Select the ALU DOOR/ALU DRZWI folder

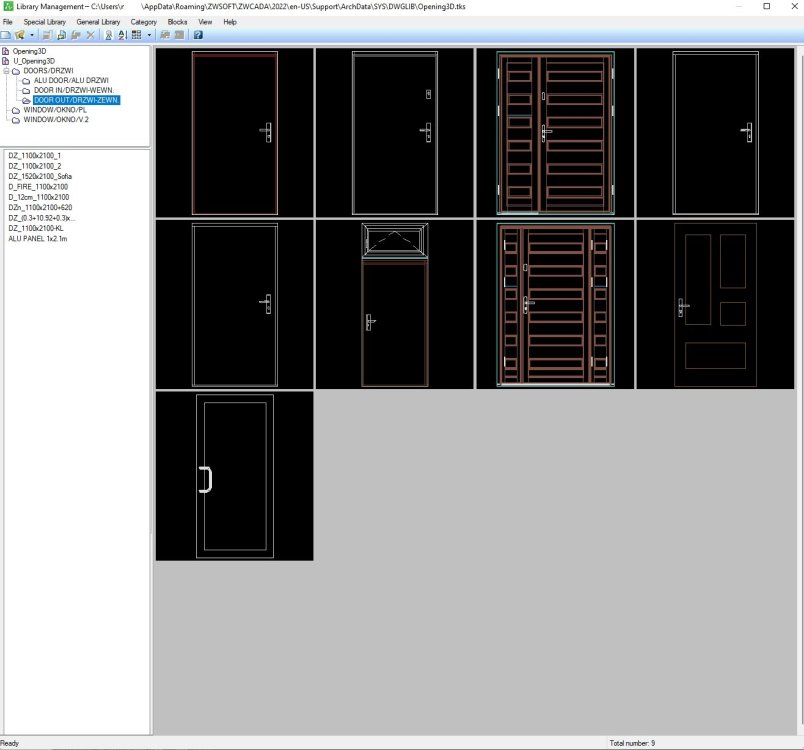tap(71, 80)
